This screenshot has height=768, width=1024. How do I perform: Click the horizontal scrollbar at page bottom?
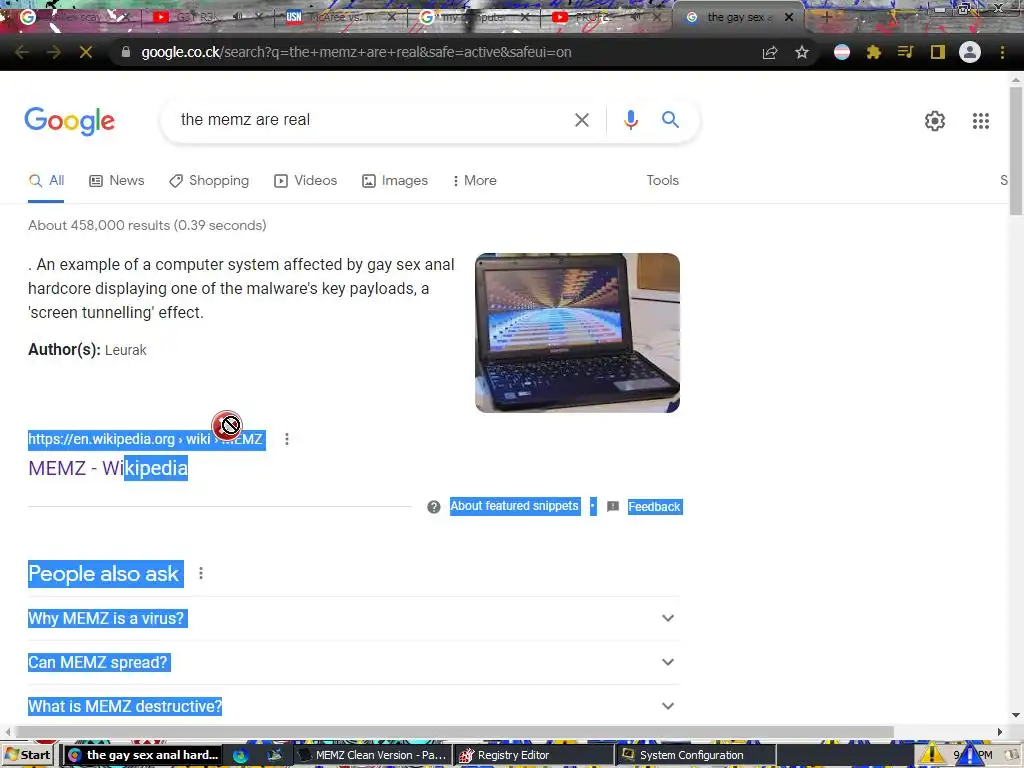coord(454,731)
